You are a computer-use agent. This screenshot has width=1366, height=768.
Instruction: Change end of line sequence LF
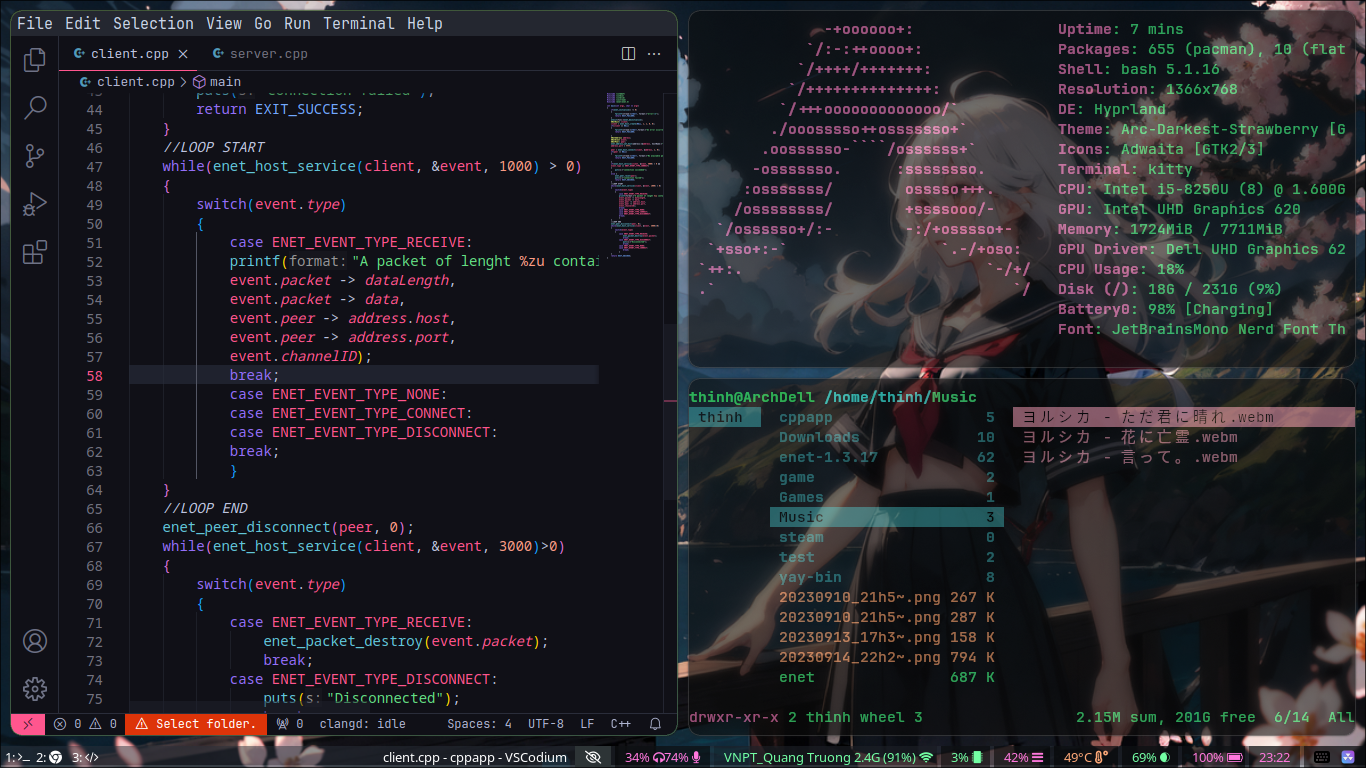click(x=587, y=724)
